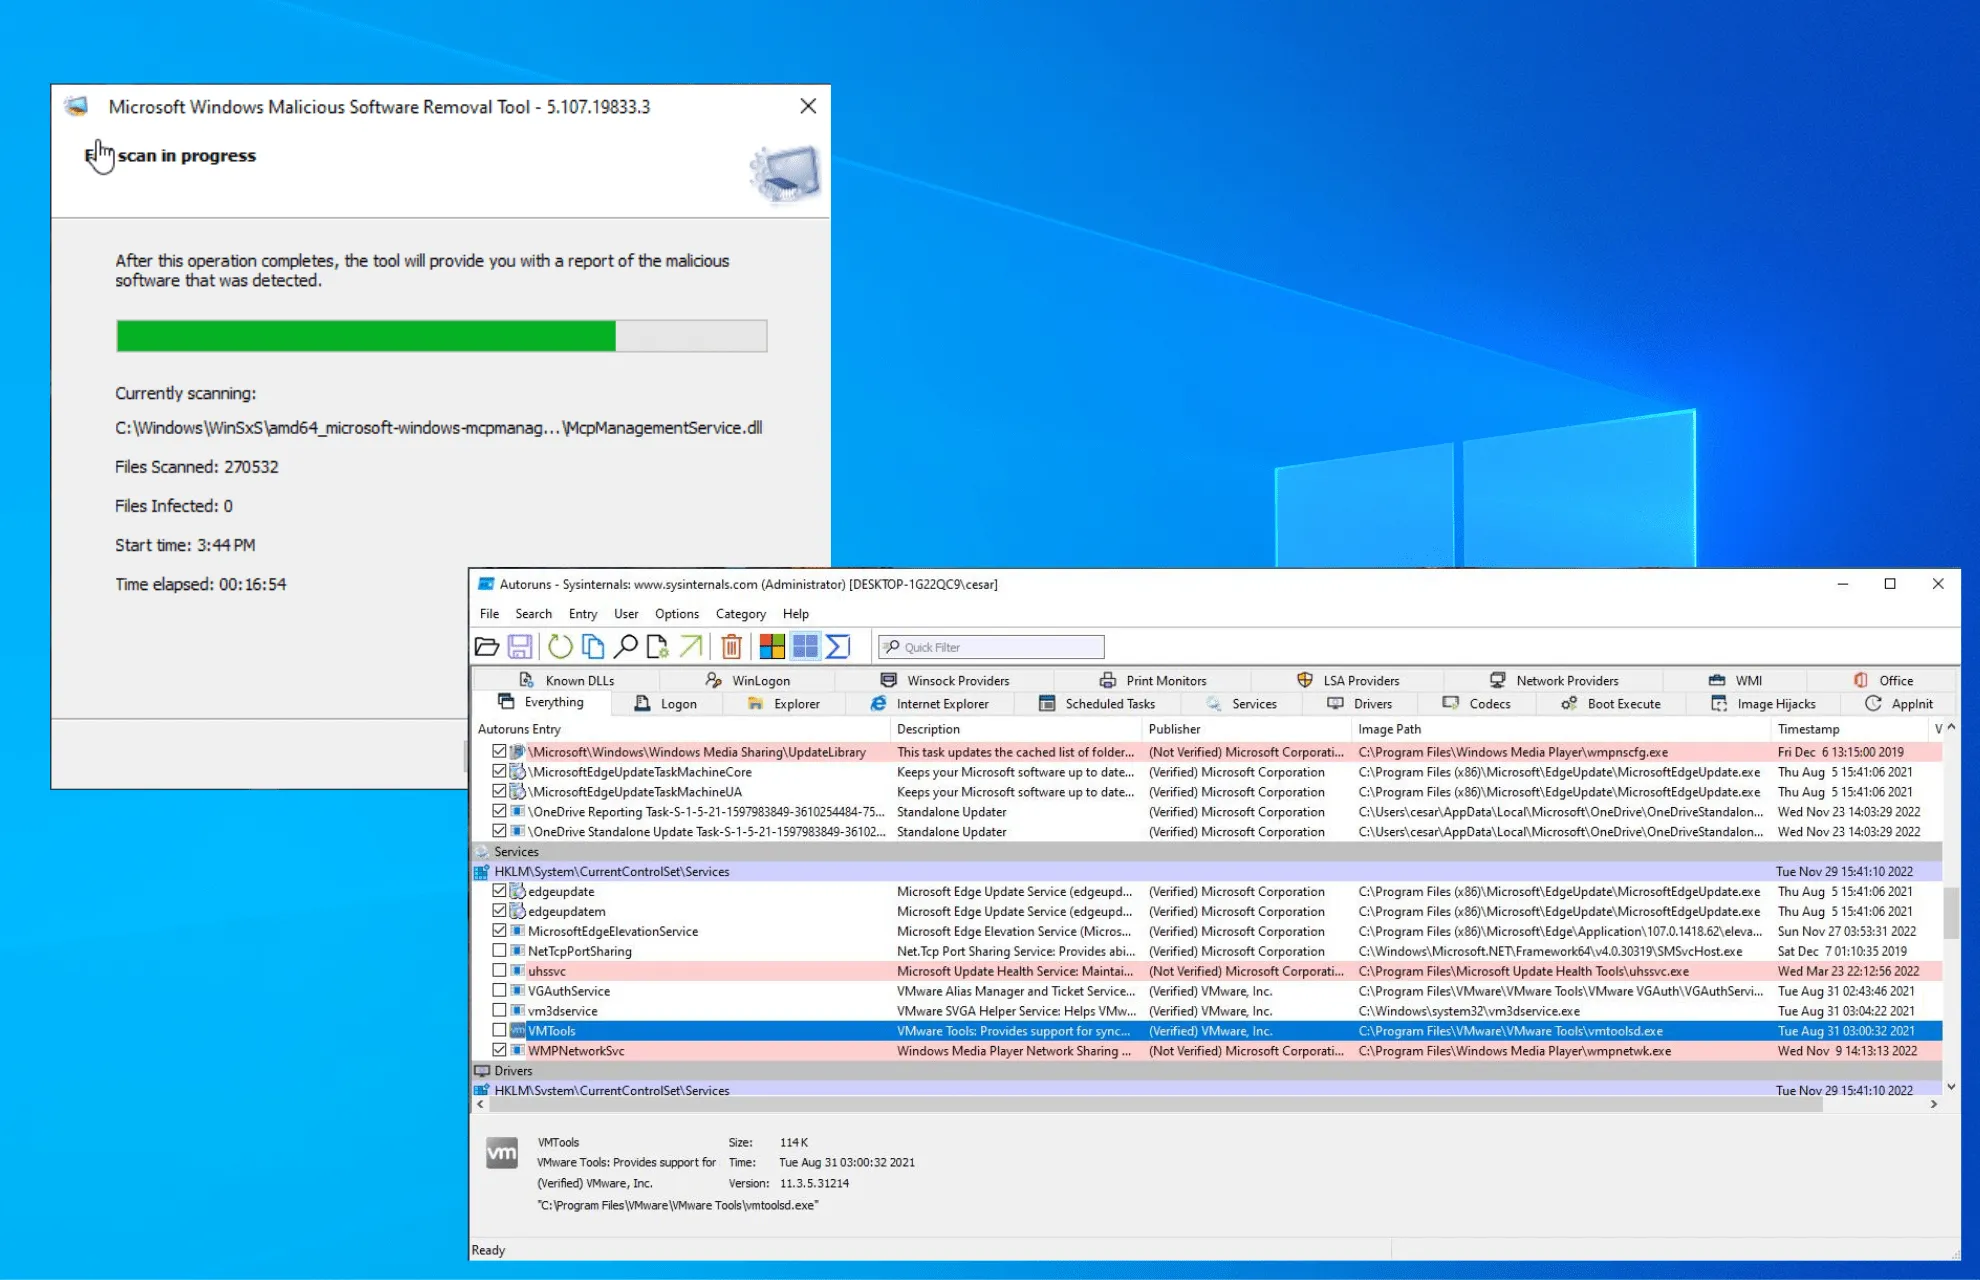Click into the Quick Filter input field
The height and width of the screenshot is (1280, 1980).
pyautogui.click(x=991, y=647)
